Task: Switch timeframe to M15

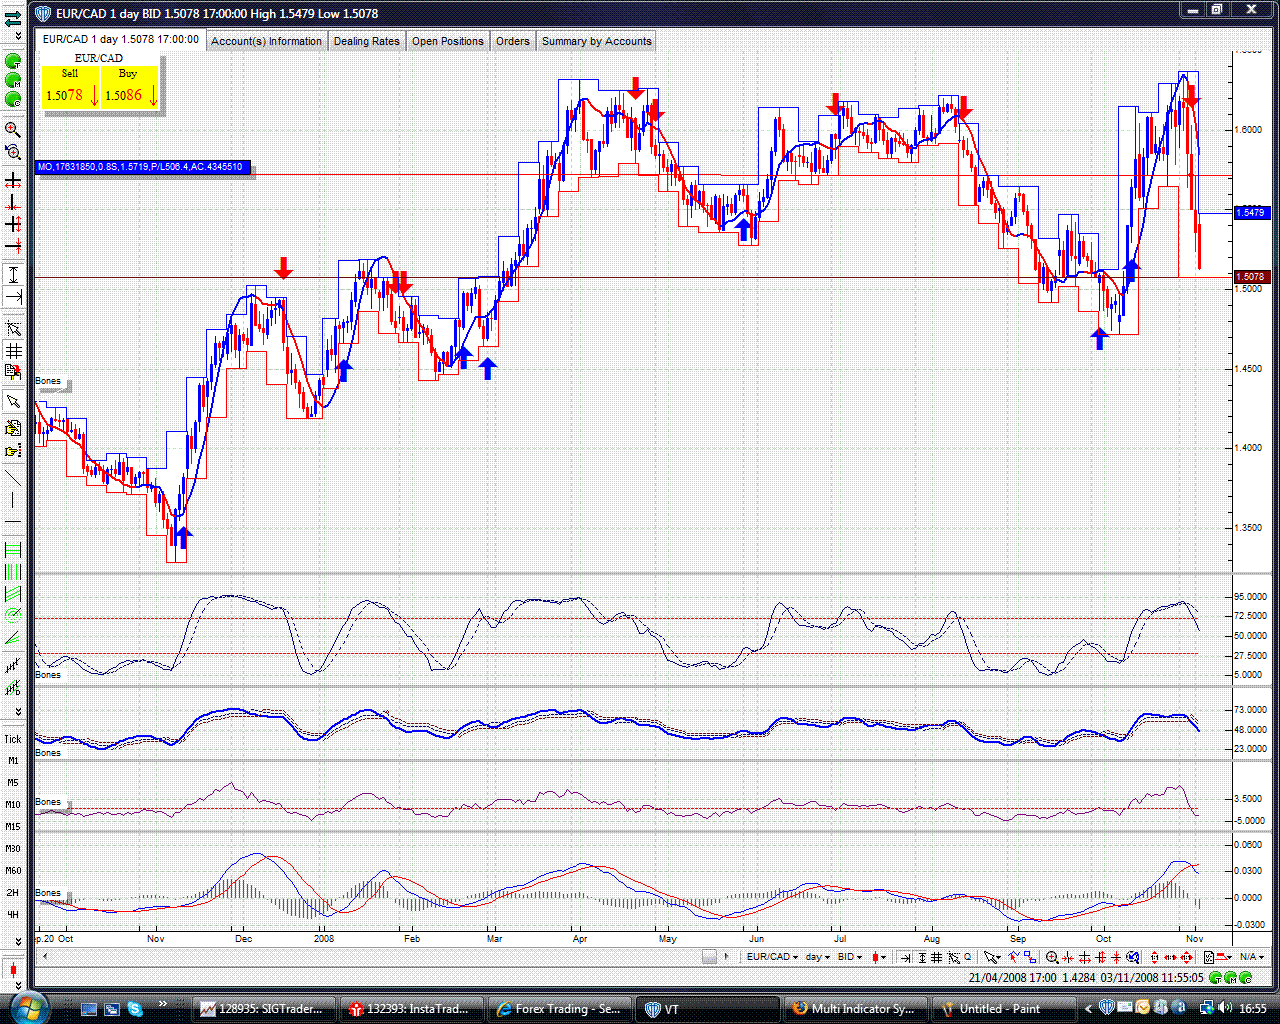Action: 13,826
